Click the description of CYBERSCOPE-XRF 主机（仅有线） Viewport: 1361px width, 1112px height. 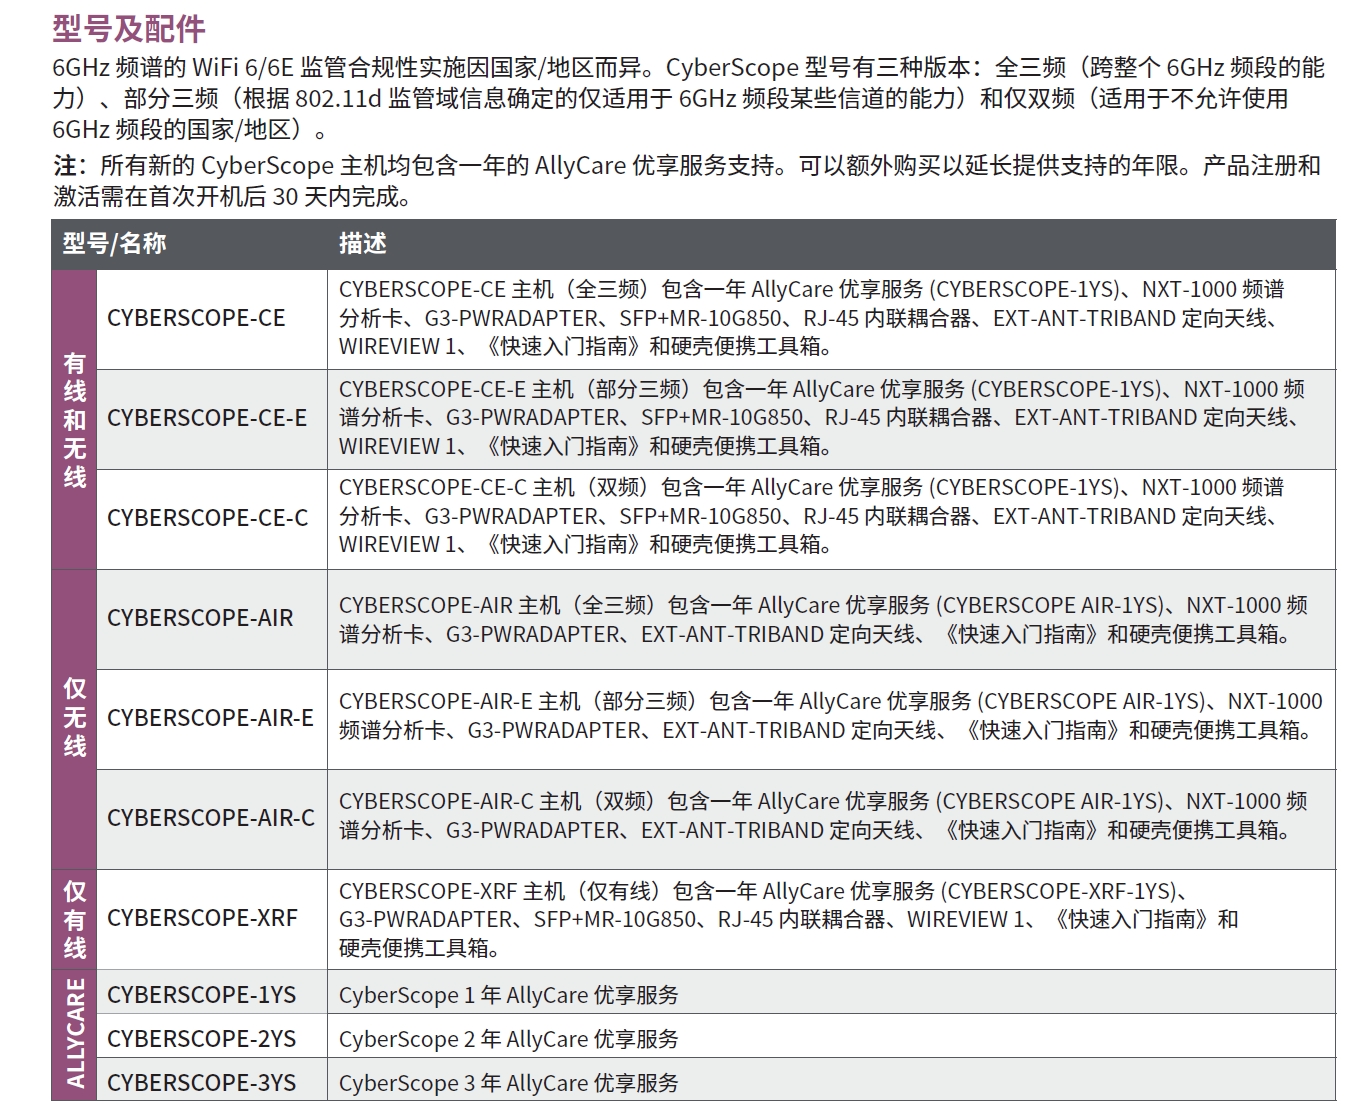[x=789, y=919]
